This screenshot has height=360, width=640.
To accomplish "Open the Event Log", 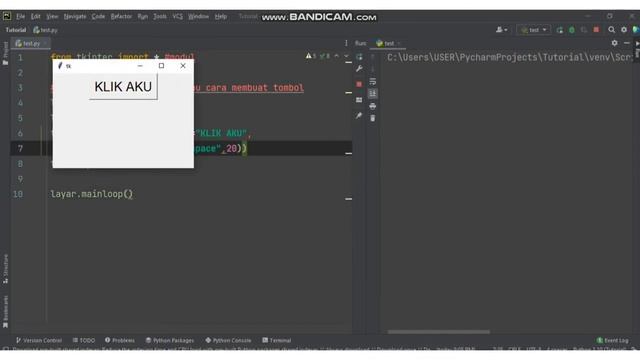I will 612,340.
